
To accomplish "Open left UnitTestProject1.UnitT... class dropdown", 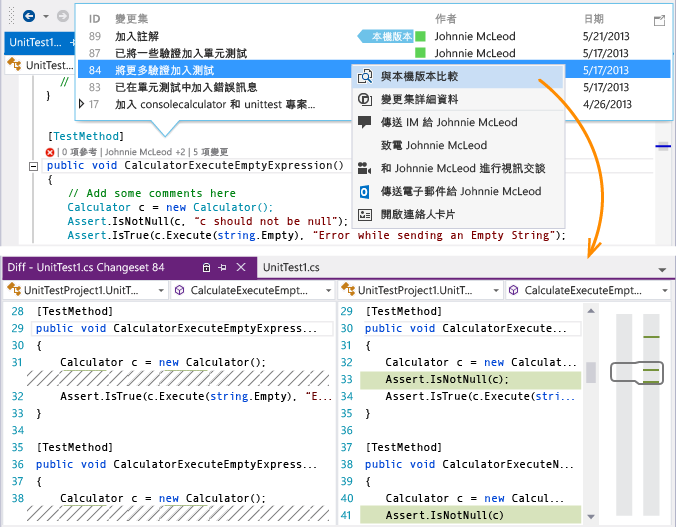I will point(161,290).
